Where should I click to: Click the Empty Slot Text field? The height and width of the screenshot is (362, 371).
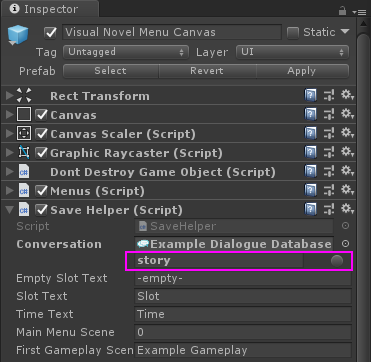pos(243,278)
